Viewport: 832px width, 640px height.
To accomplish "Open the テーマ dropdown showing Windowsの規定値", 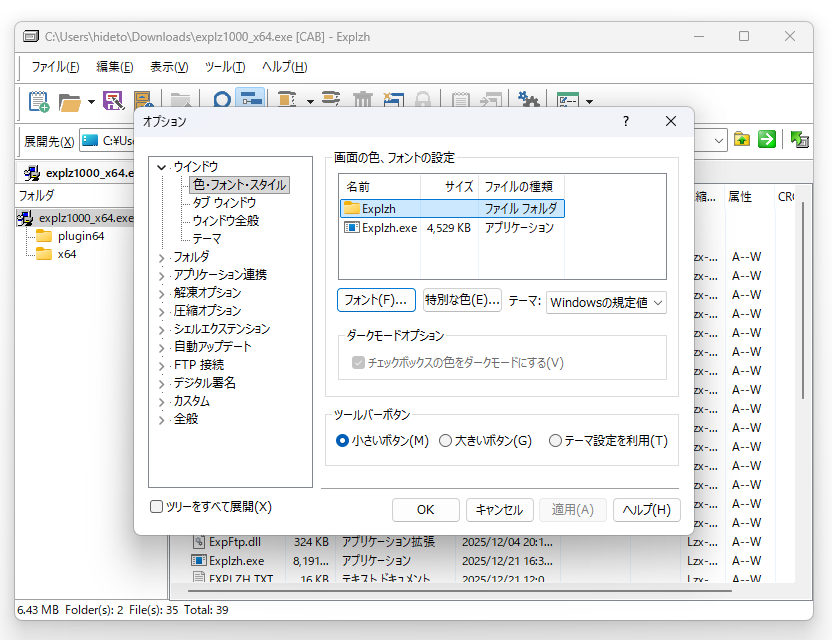I will click(606, 303).
